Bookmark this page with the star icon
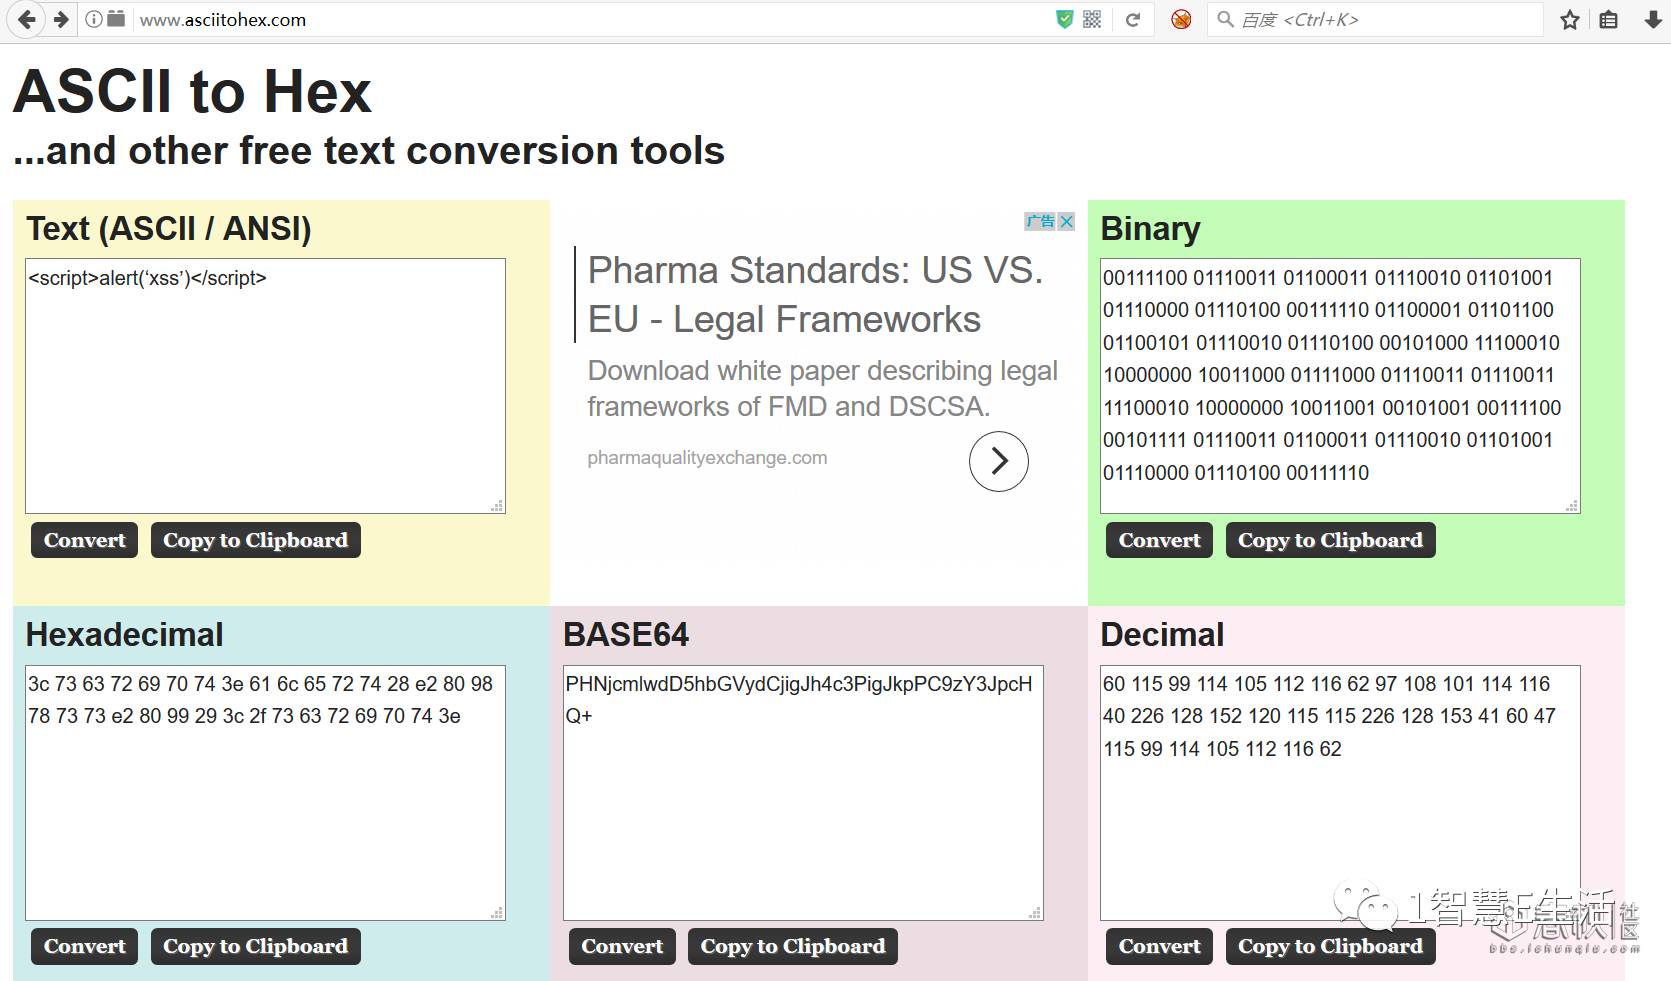The image size is (1671, 981). point(1570,20)
